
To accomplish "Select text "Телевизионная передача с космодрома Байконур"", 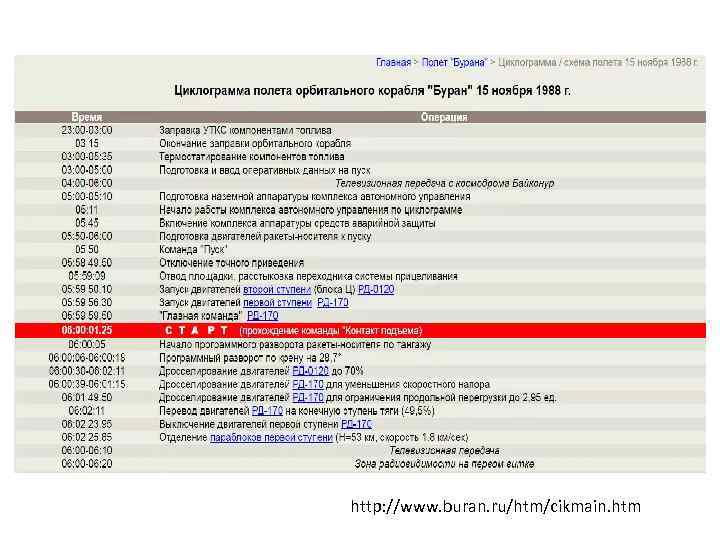I will pos(444,184).
